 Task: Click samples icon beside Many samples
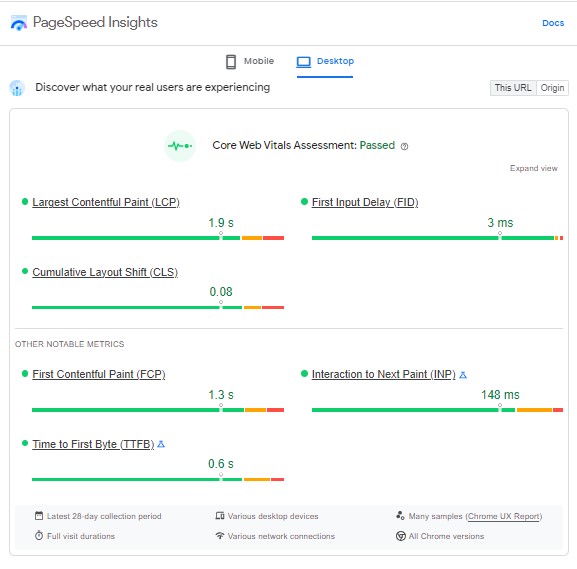[400, 516]
